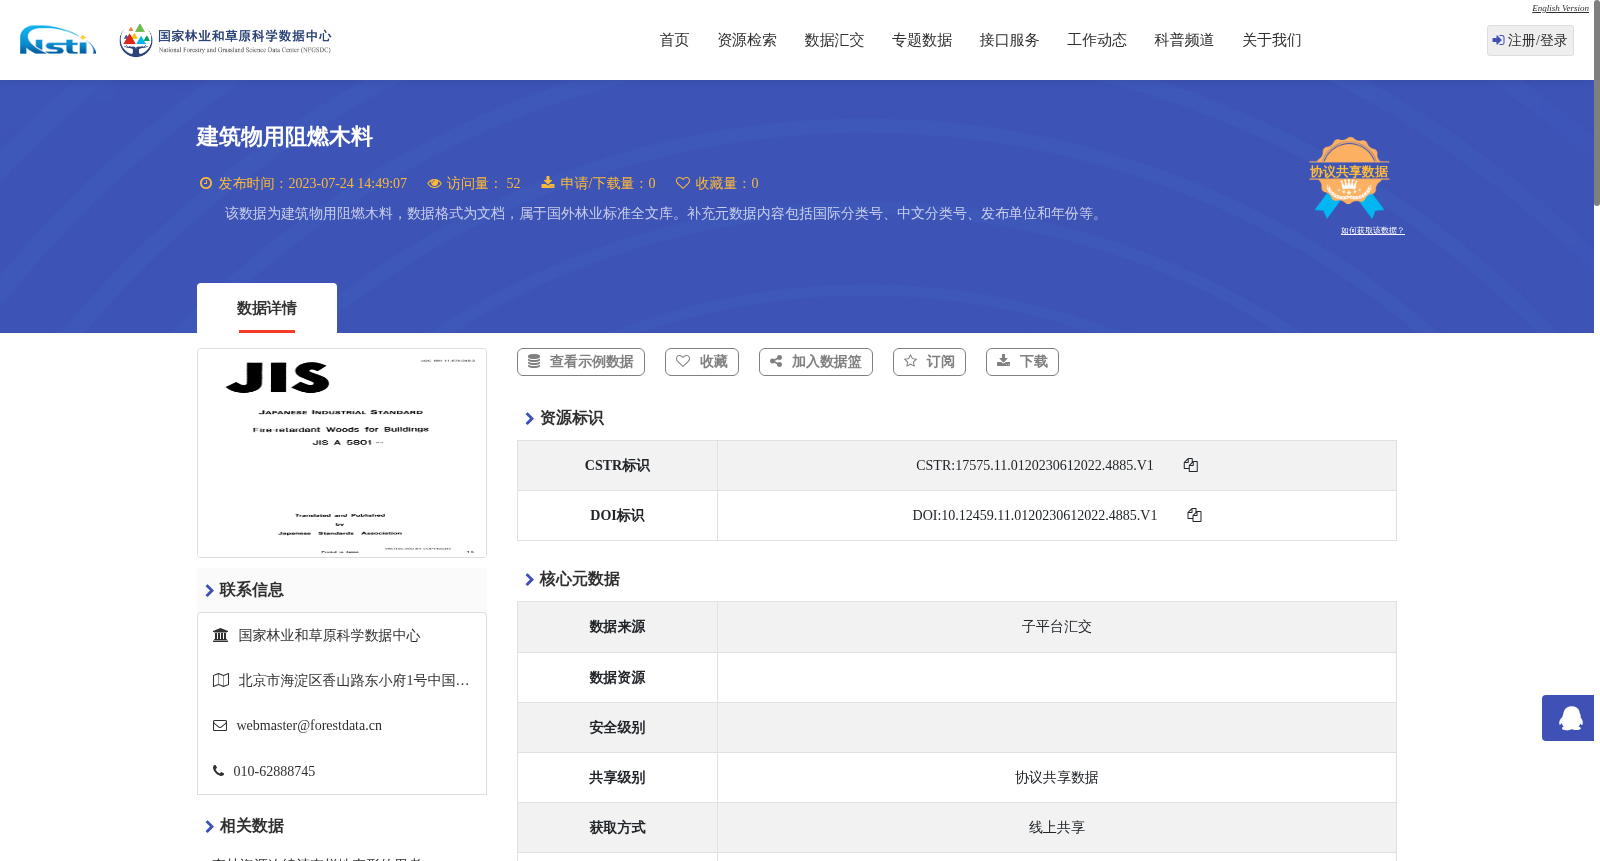Select the CSTR:17575.11.0120230612022.4885.V1 value
The height and width of the screenshot is (861, 1600).
pyautogui.click(x=1035, y=465)
